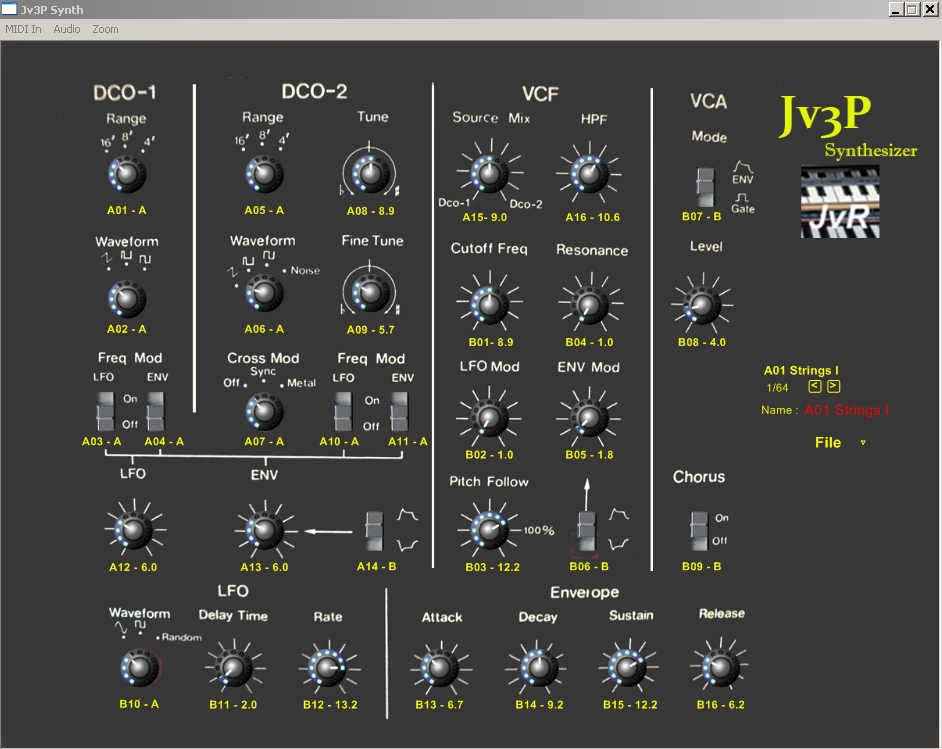Screen dimensions: 942x749
Task: Click the DCO-1 Range knob A01
Action: pyautogui.click(x=127, y=174)
